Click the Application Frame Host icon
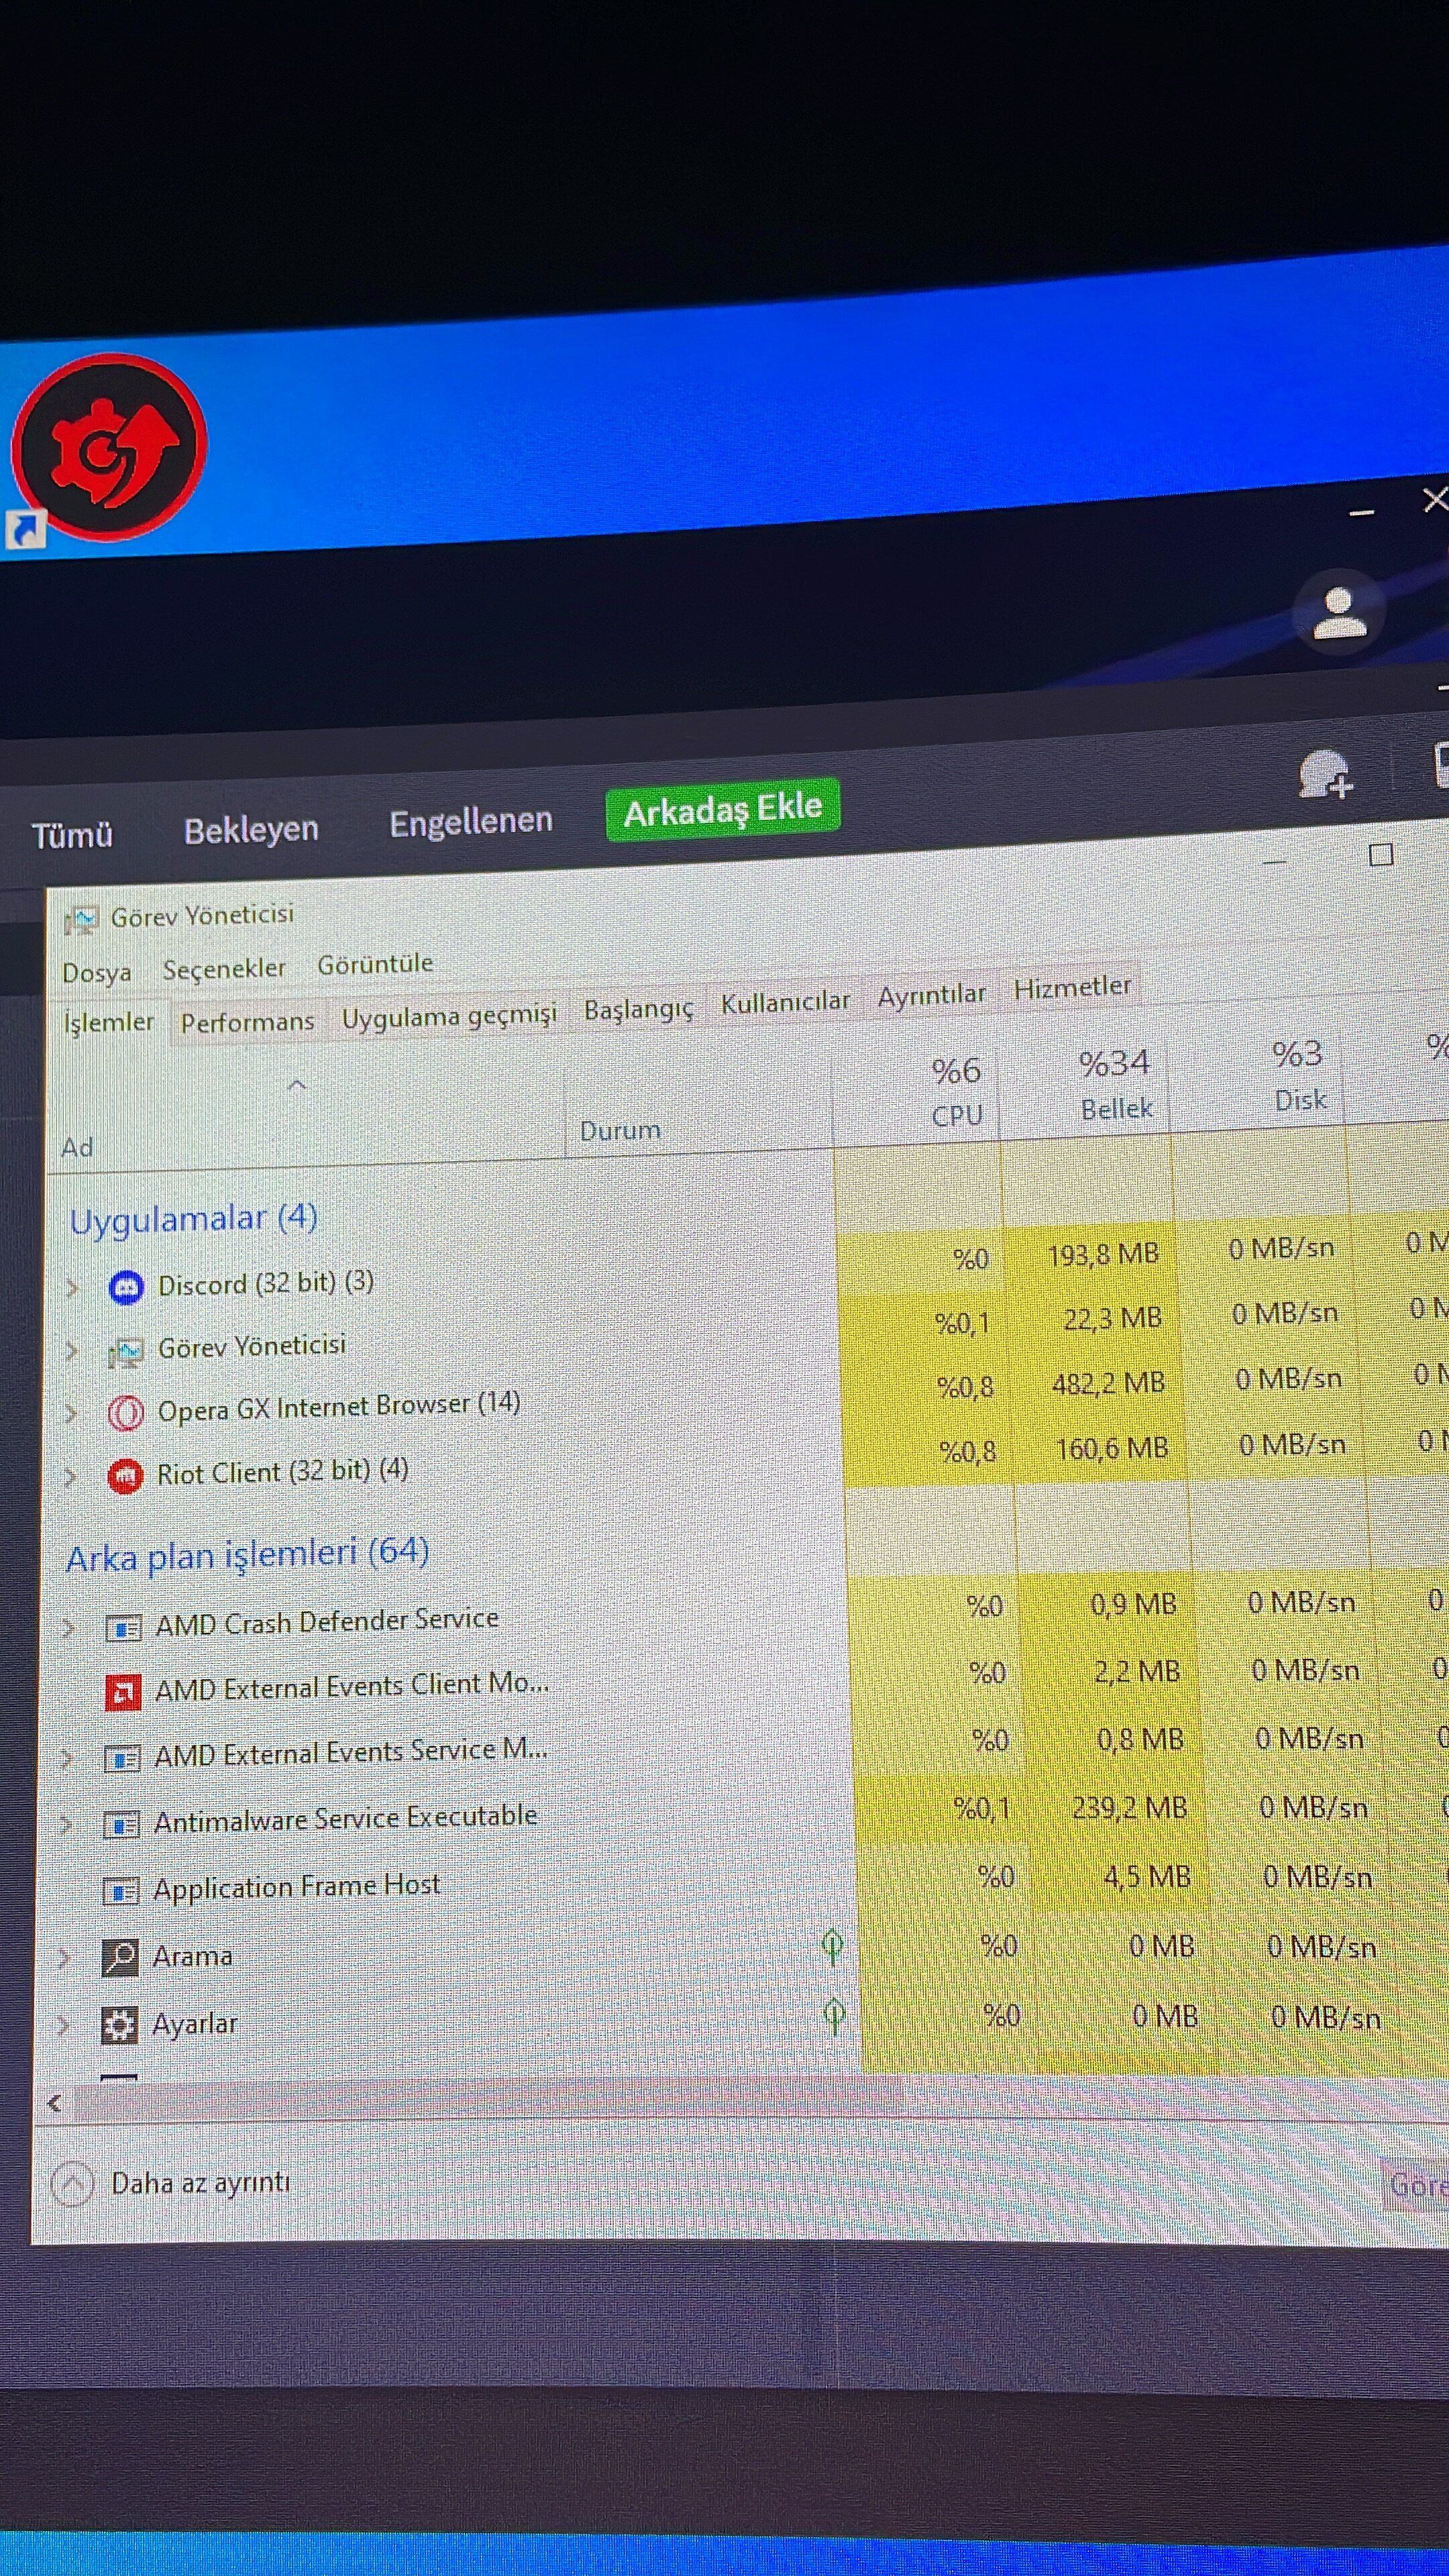 click(121, 1892)
